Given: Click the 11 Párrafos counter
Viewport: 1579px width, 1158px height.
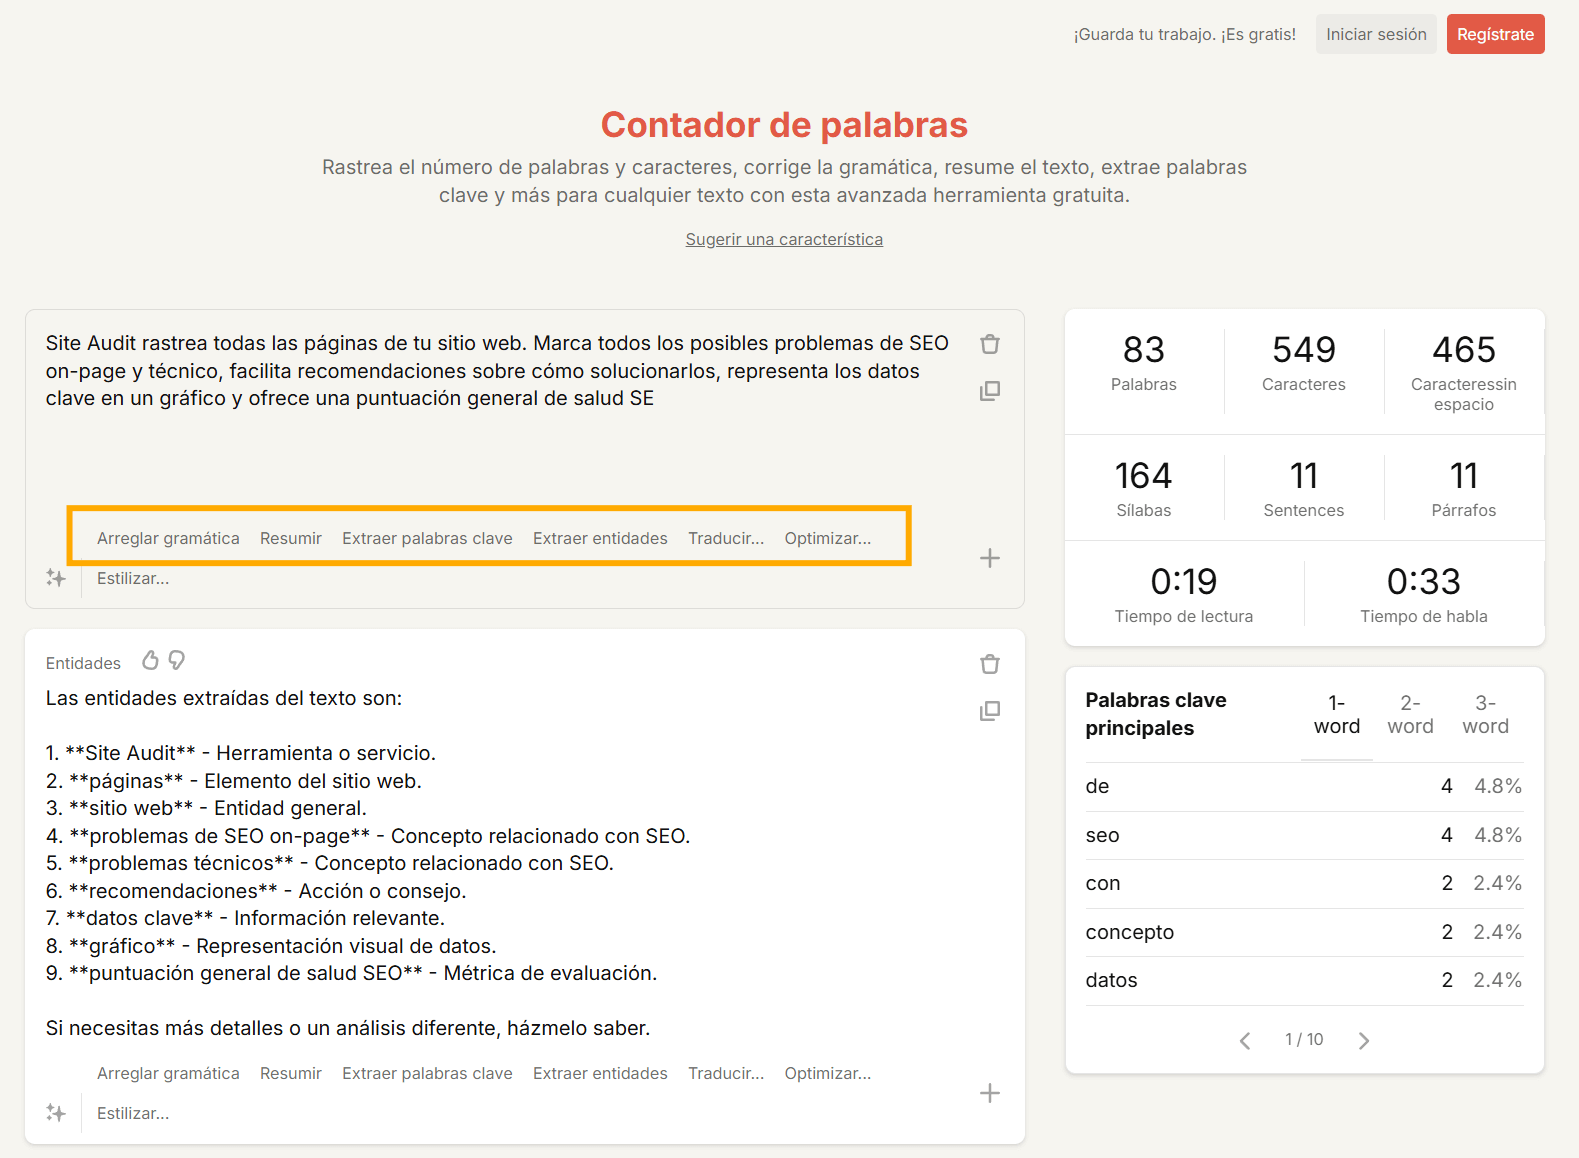Looking at the screenshot, I should tap(1464, 488).
